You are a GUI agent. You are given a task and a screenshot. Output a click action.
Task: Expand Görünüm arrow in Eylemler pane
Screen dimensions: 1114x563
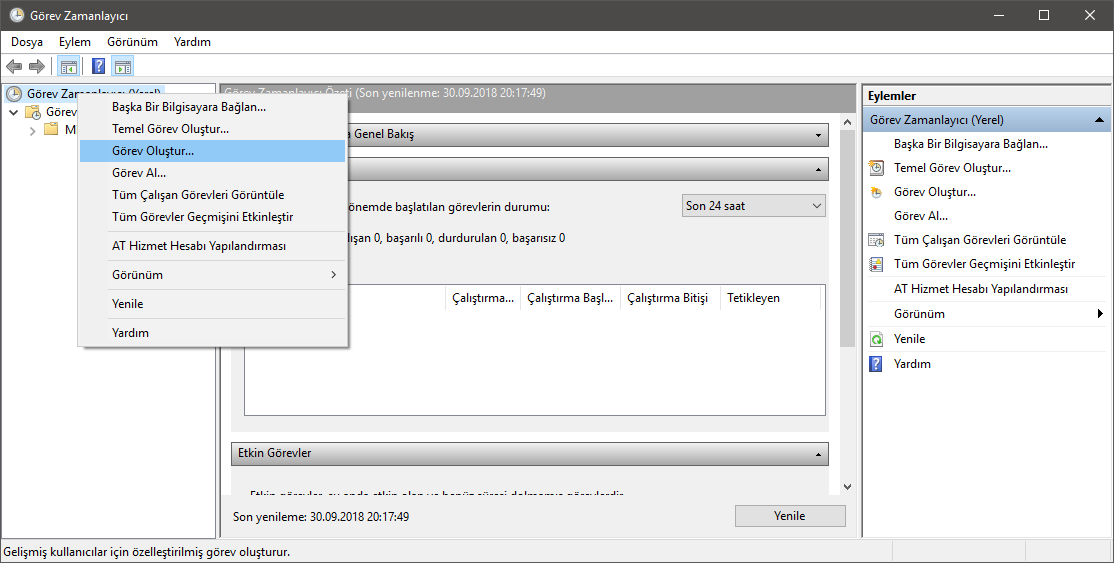point(1100,313)
